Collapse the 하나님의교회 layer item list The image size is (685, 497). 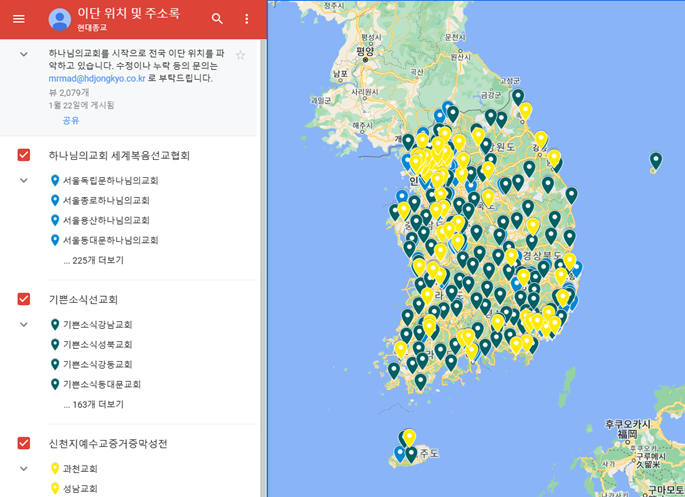24,181
